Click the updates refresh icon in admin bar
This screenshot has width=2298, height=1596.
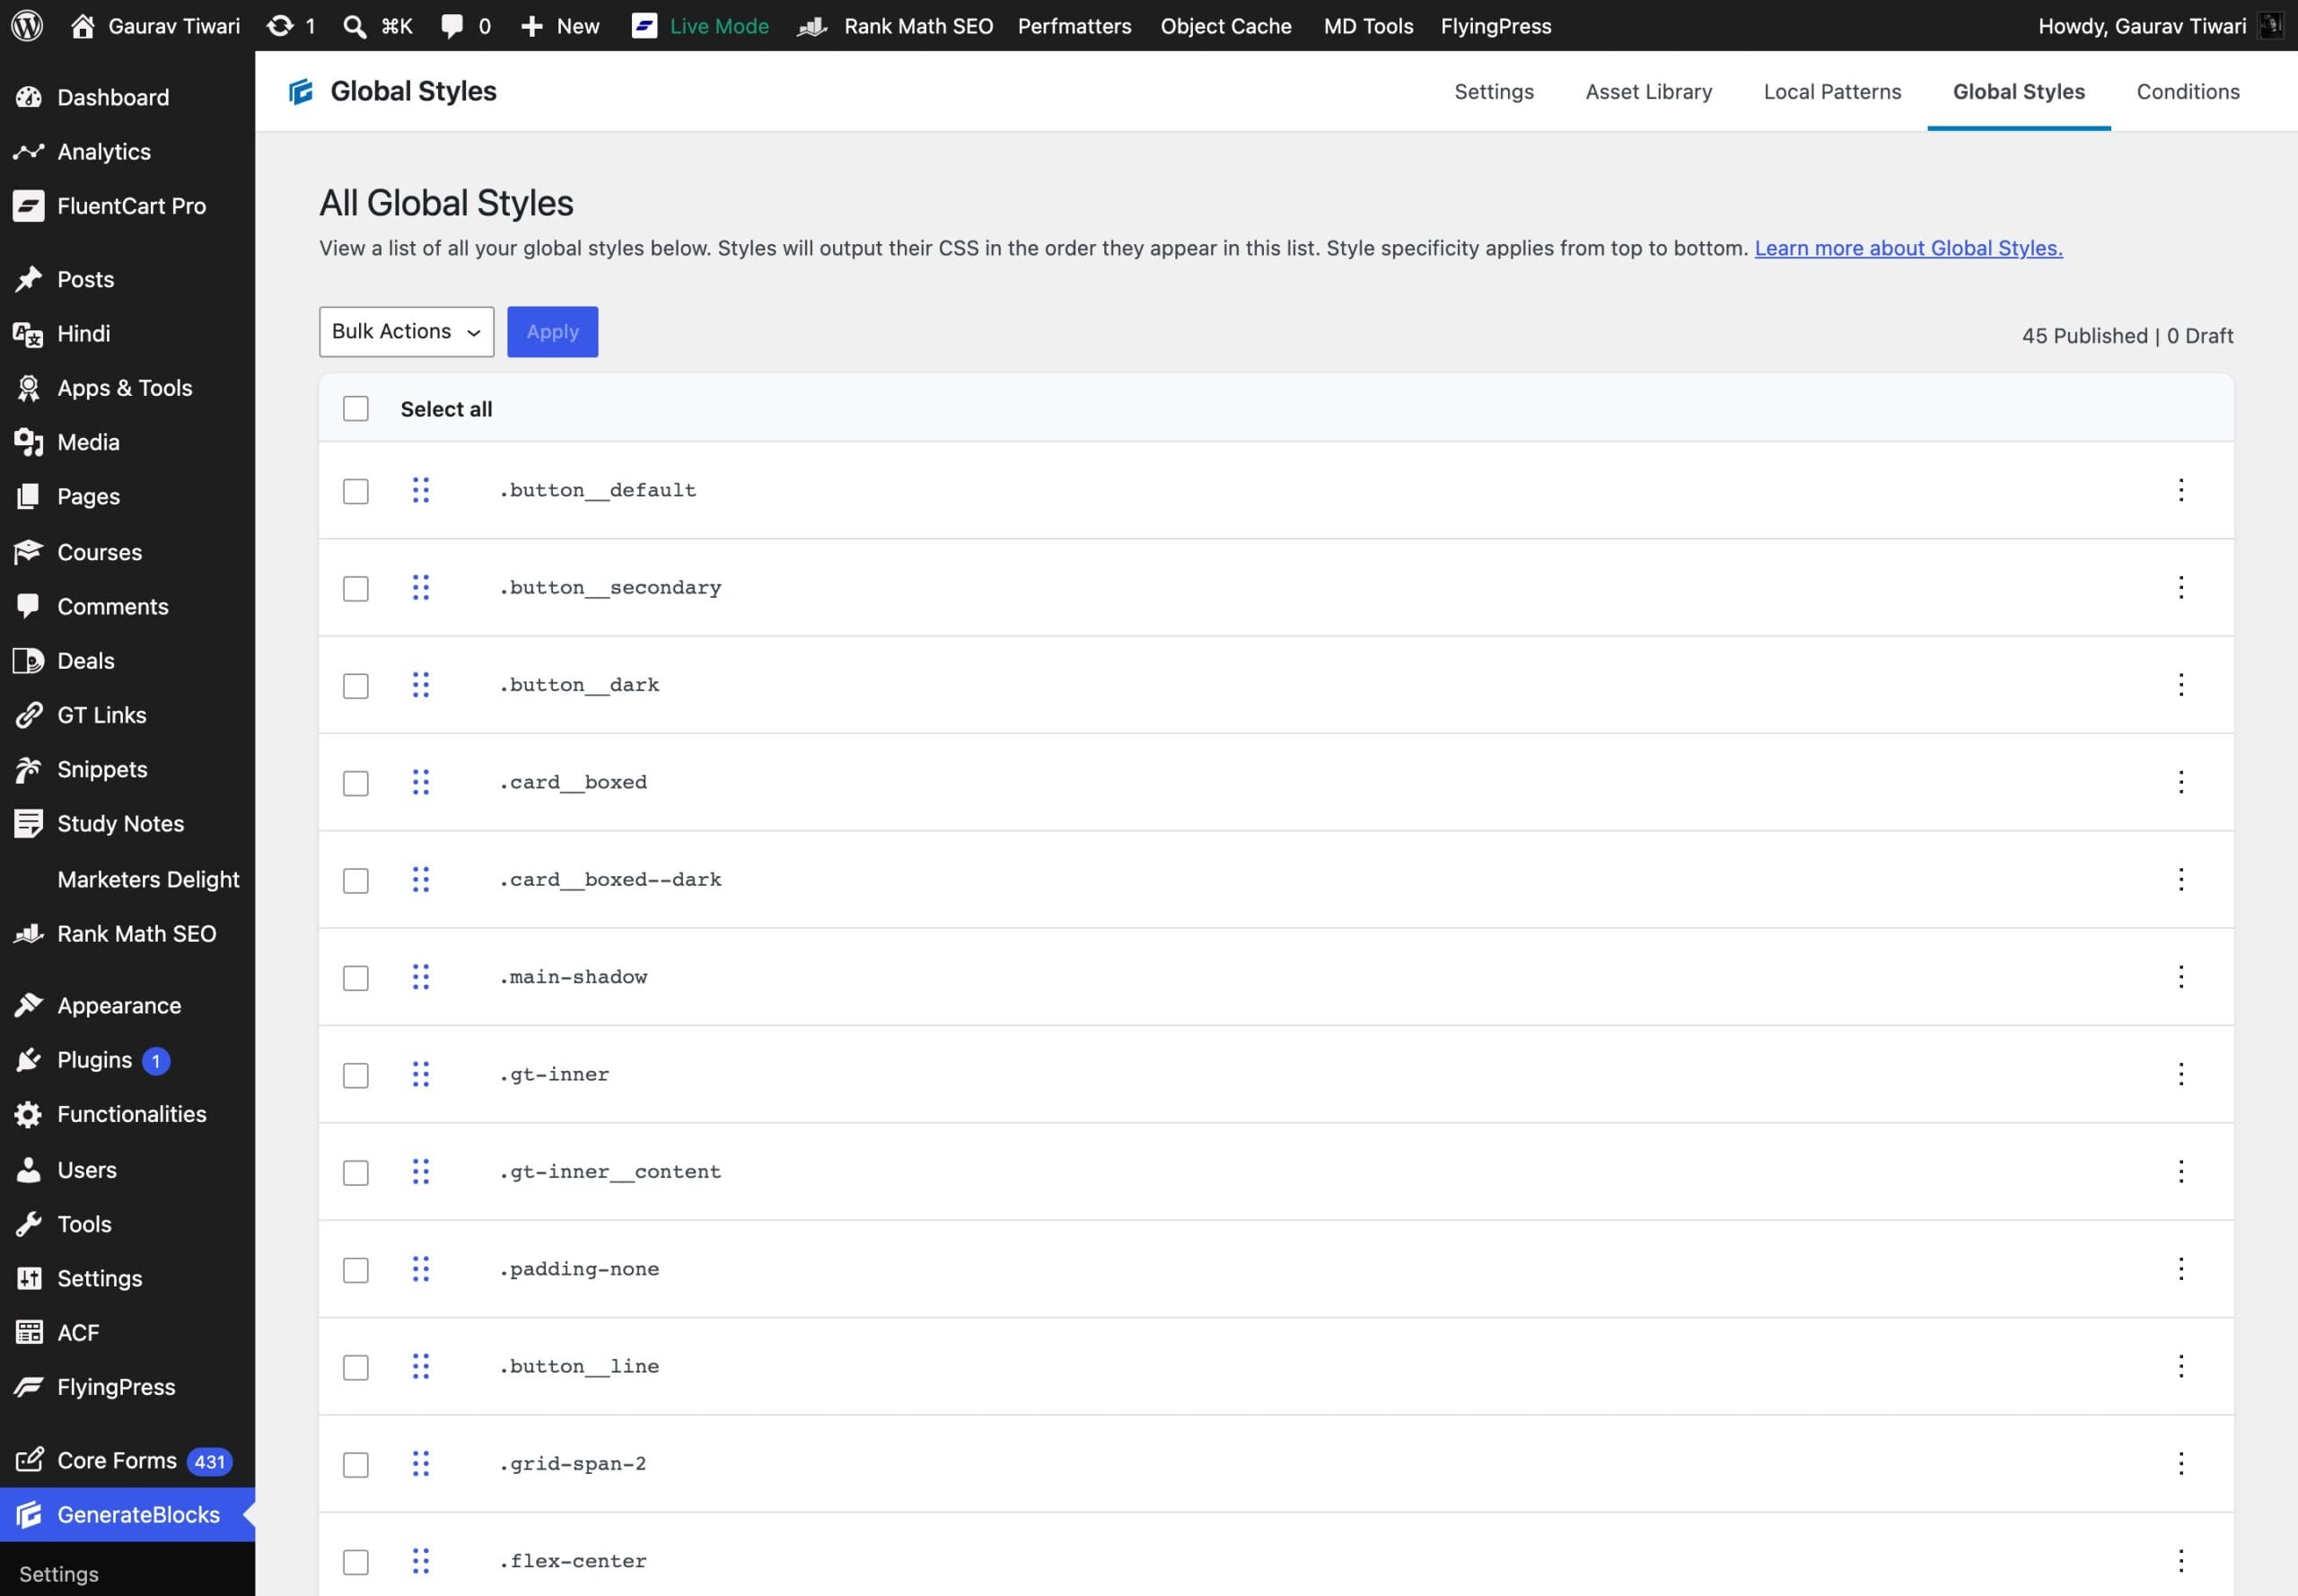pyautogui.click(x=280, y=25)
